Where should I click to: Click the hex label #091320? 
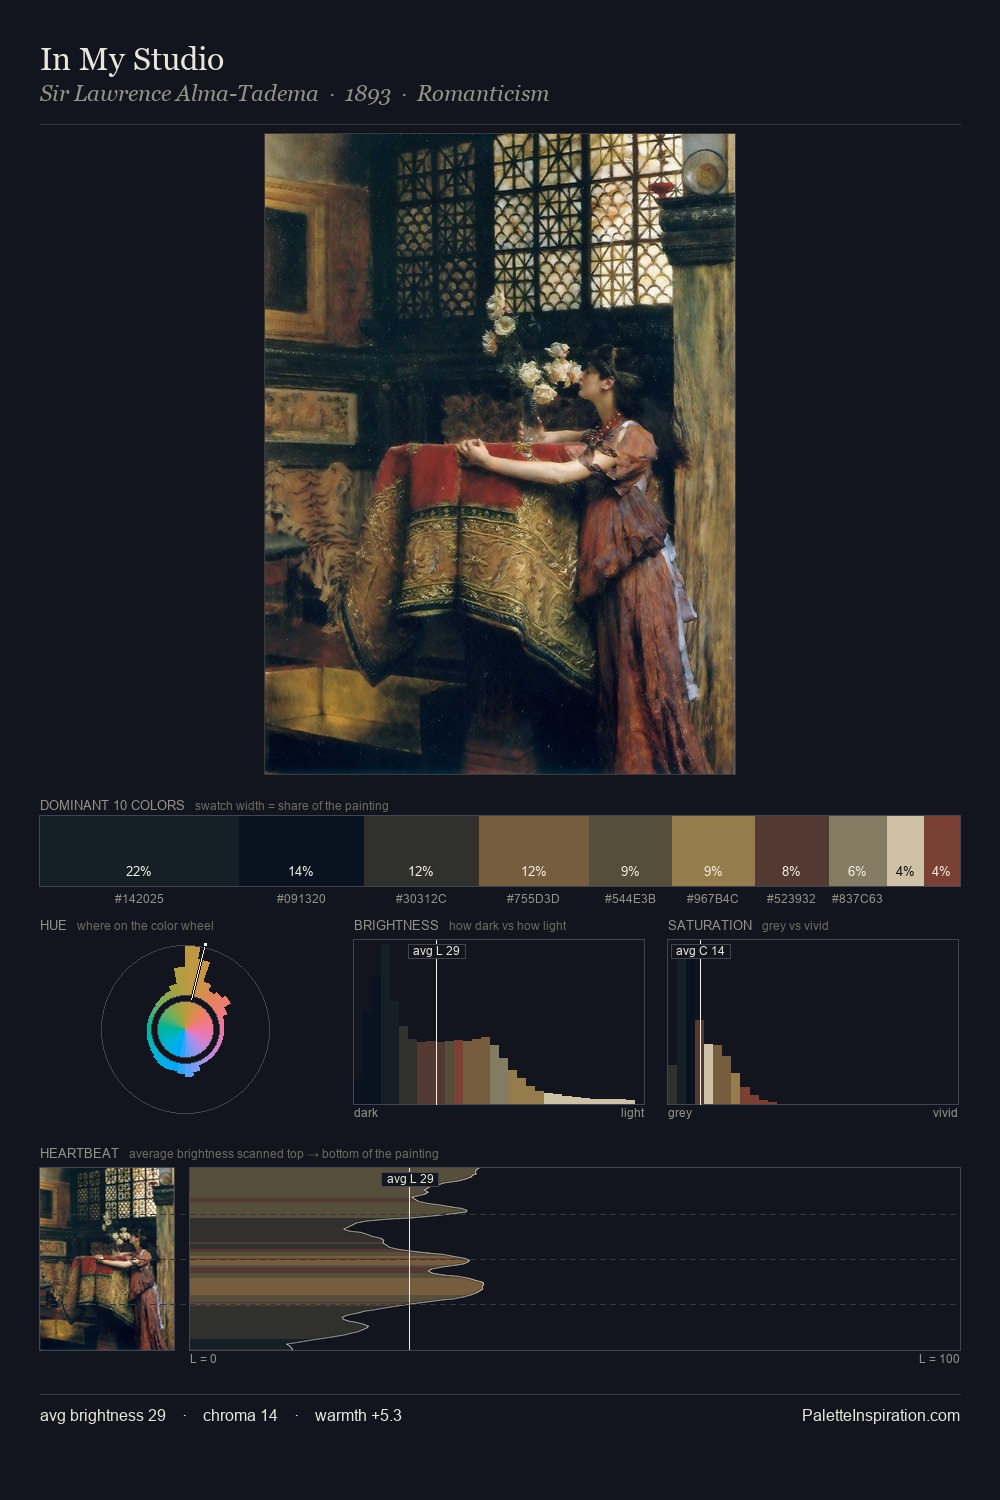[x=301, y=899]
